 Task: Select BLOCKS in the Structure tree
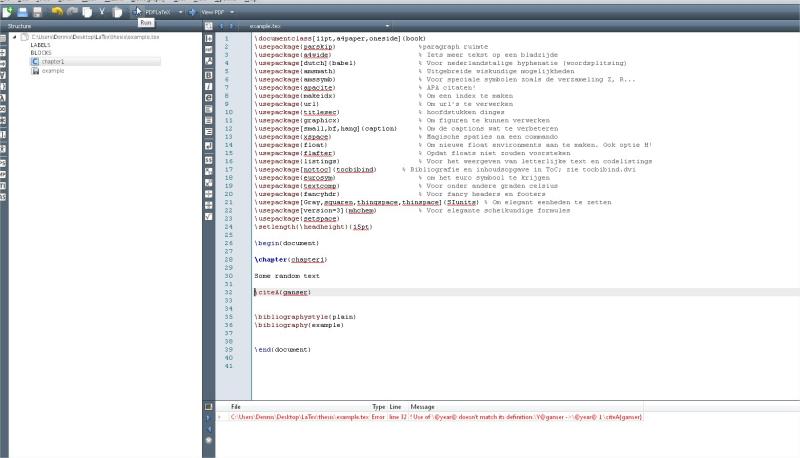click(x=41, y=53)
